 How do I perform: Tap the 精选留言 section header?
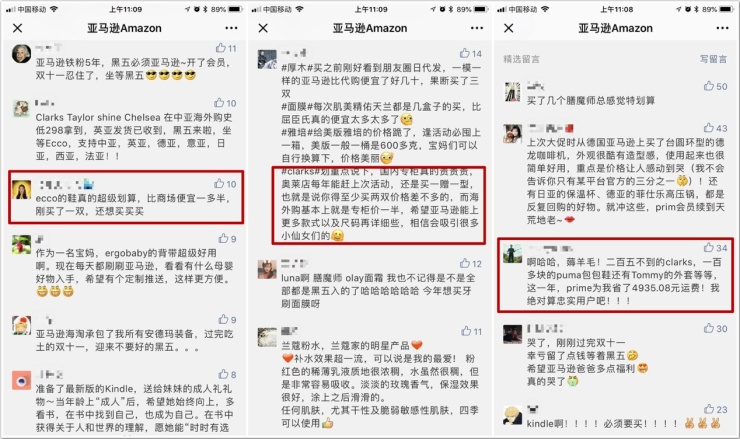tap(521, 59)
